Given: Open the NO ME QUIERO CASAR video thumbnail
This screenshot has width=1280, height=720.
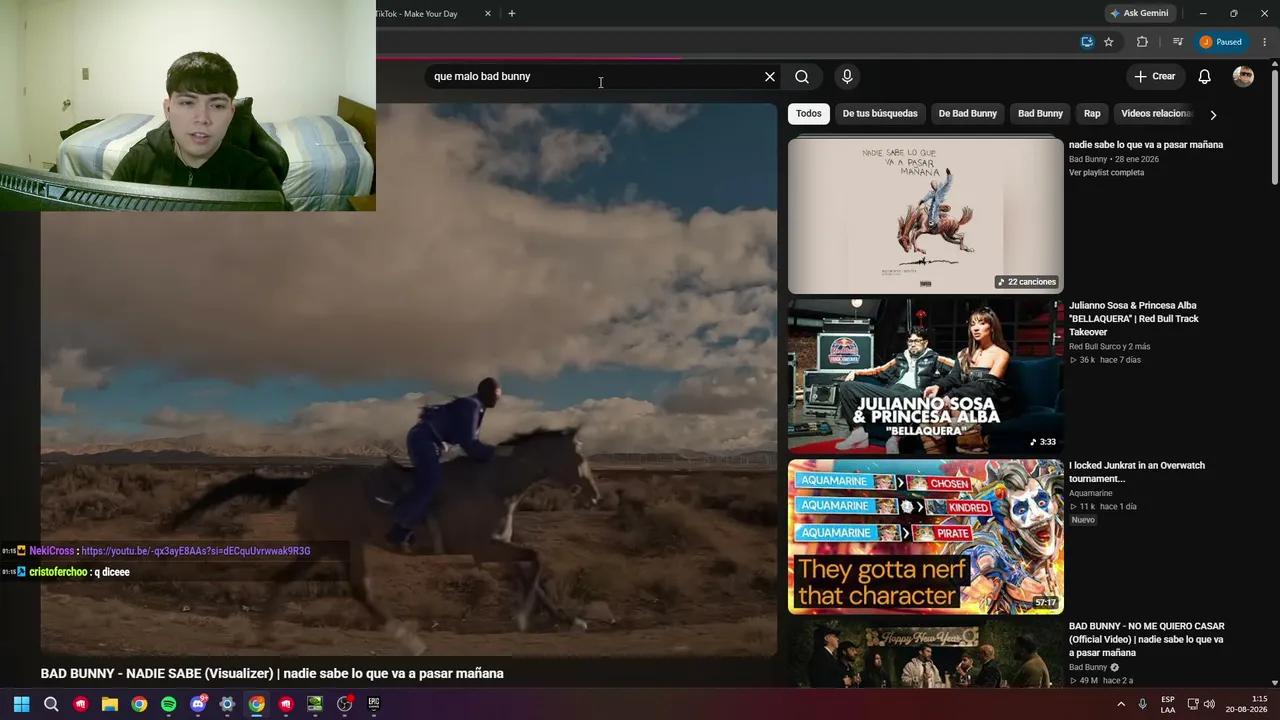Looking at the screenshot, I should pos(925,654).
